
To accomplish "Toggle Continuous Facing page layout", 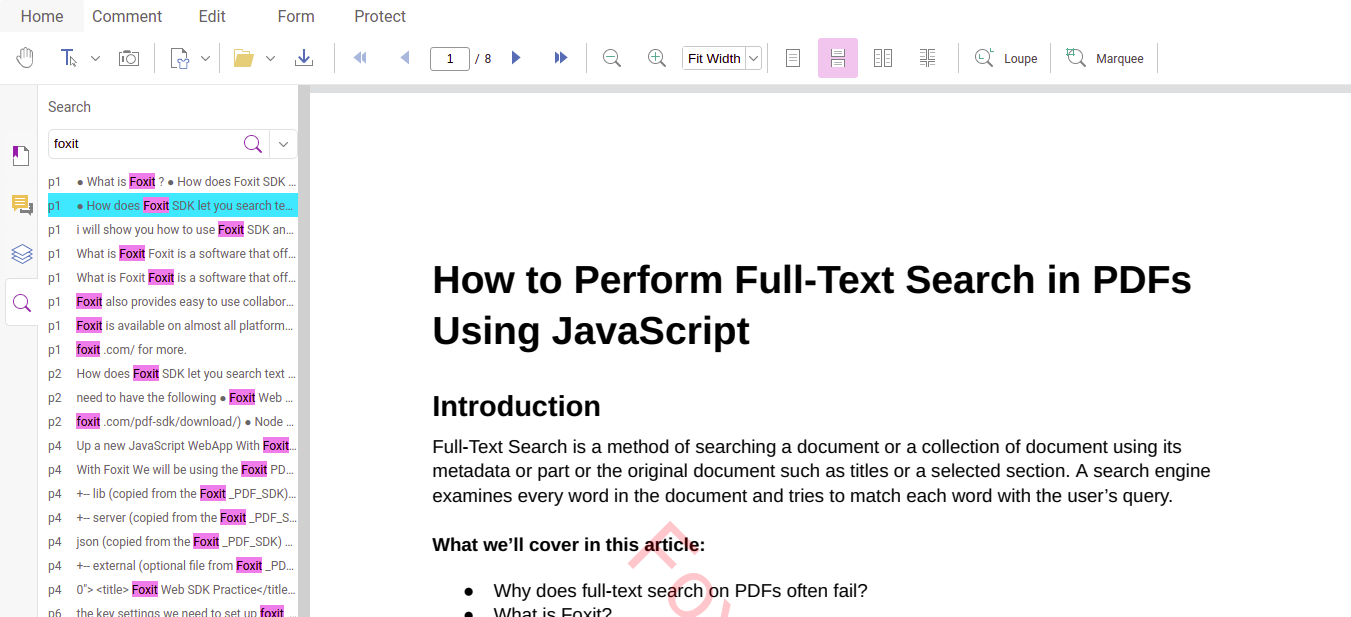I will tap(928, 57).
